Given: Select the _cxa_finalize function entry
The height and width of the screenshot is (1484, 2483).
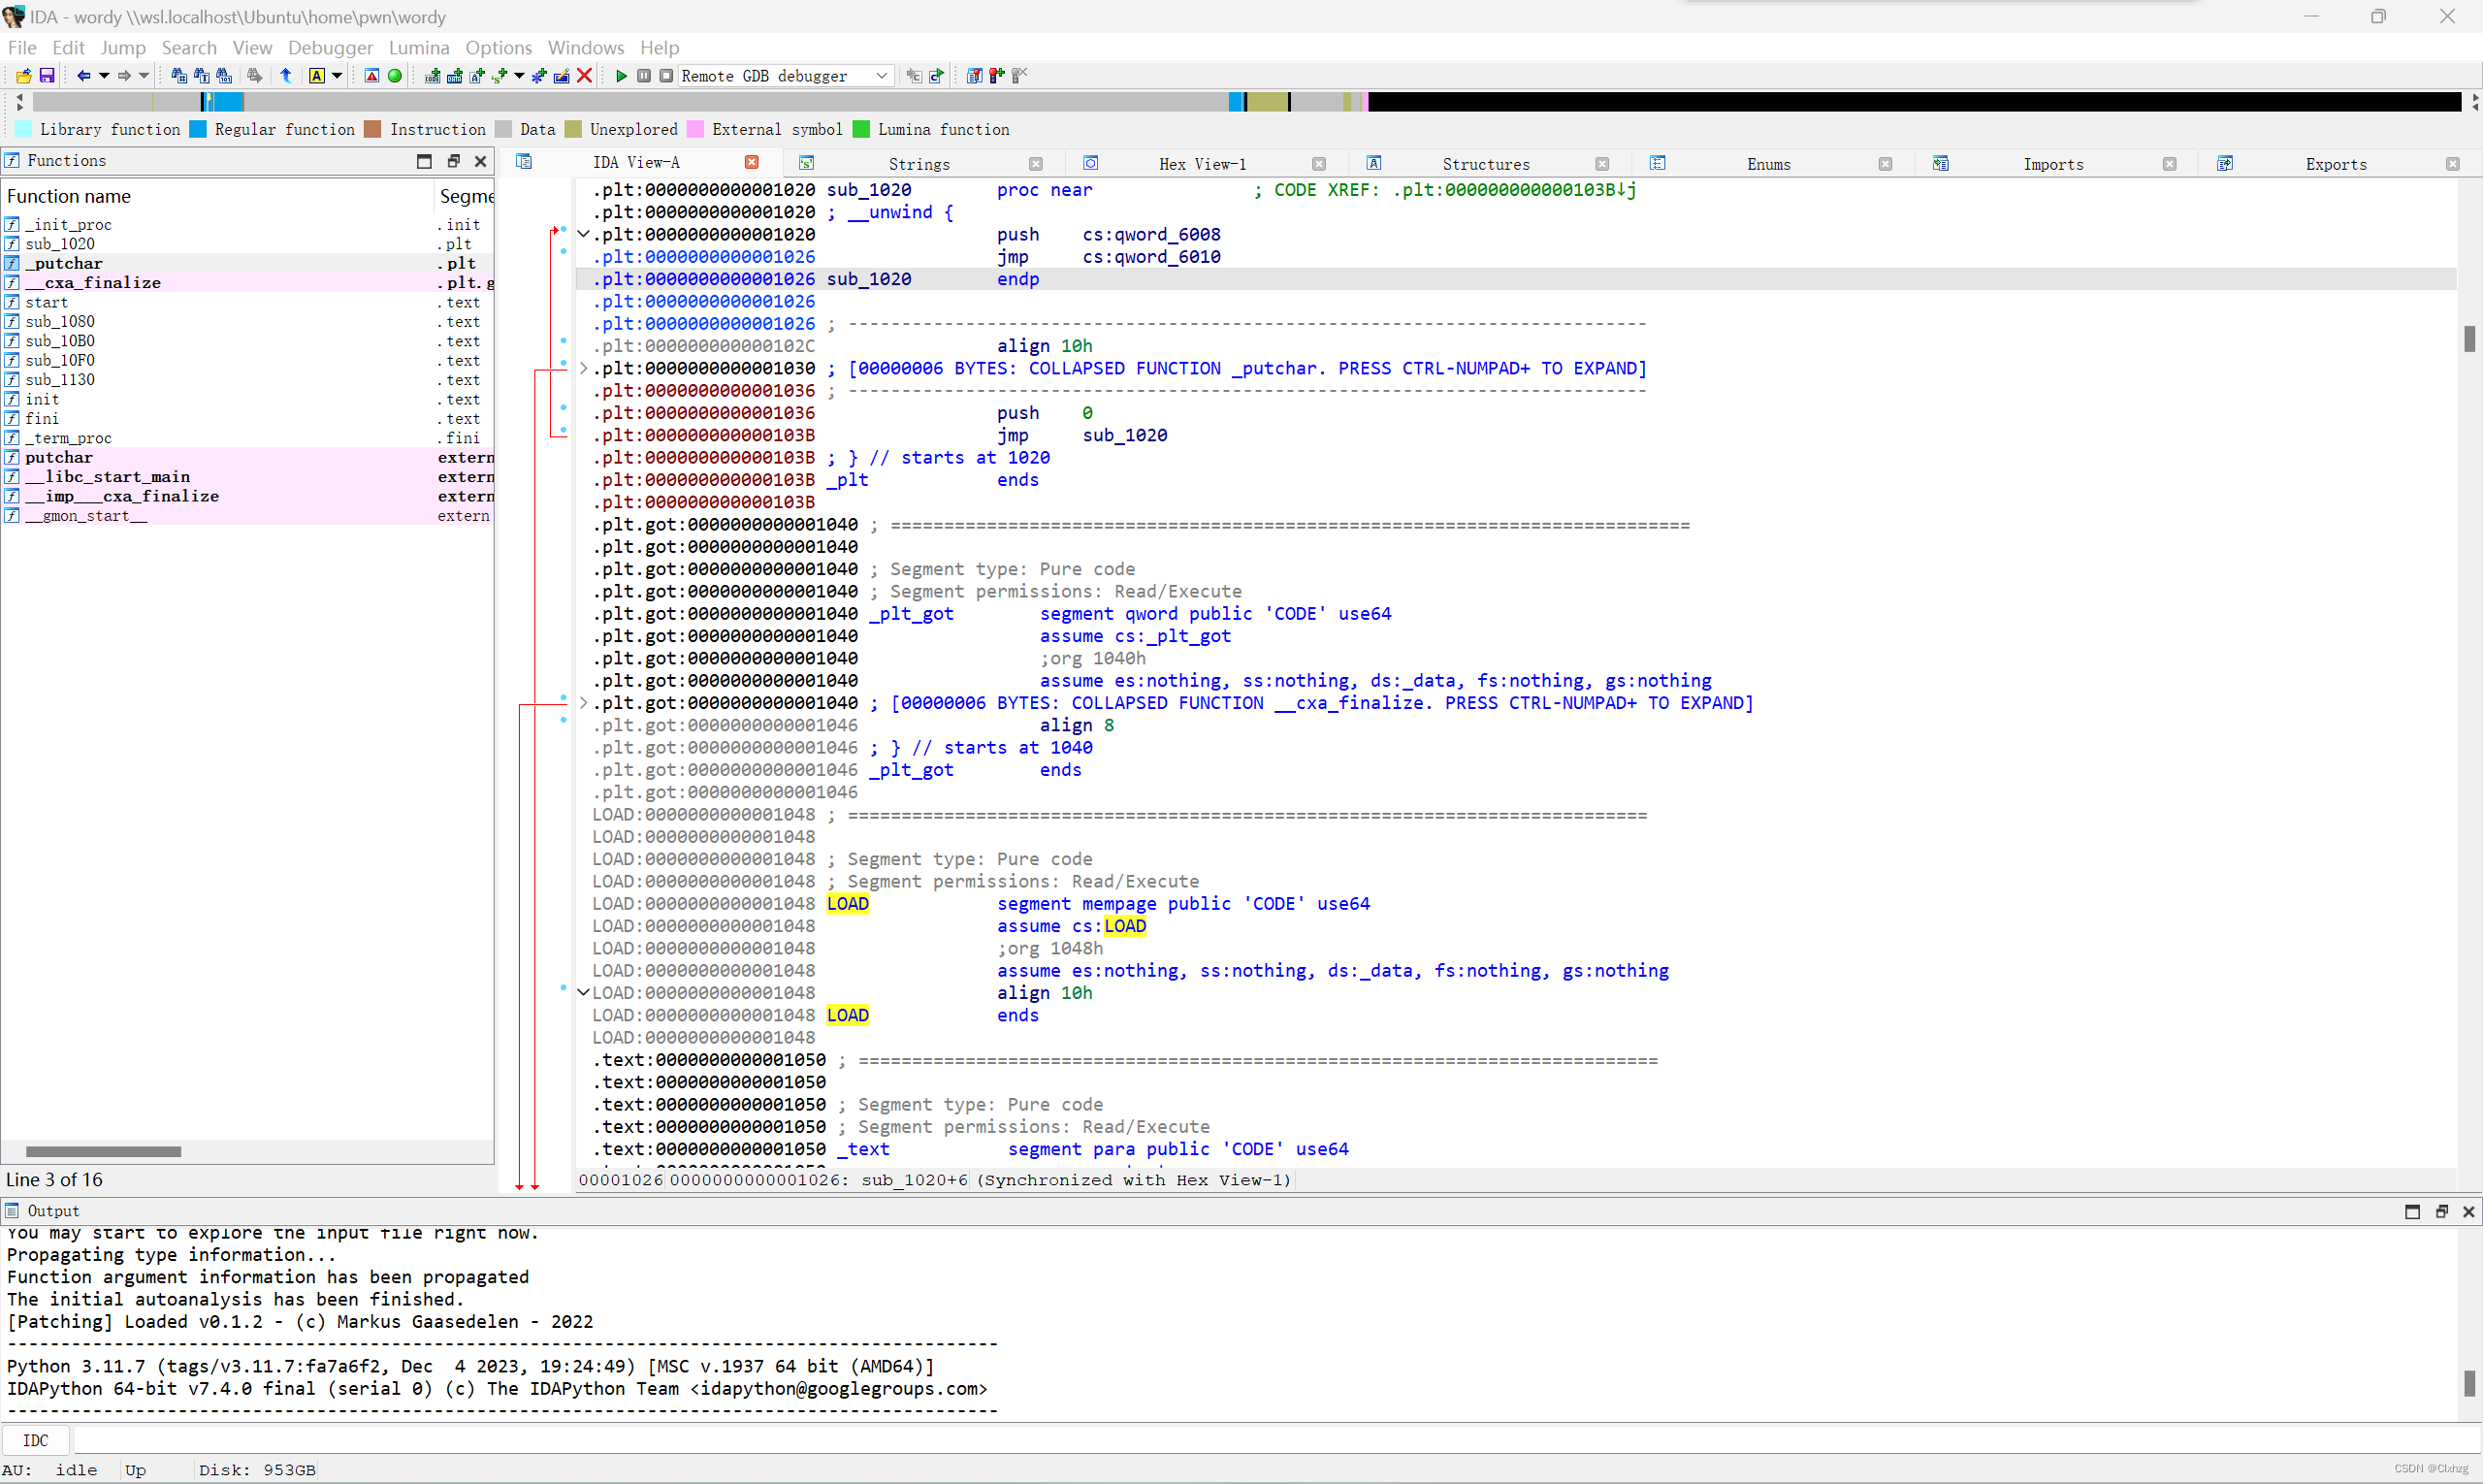Looking at the screenshot, I should pyautogui.click(x=95, y=282).
